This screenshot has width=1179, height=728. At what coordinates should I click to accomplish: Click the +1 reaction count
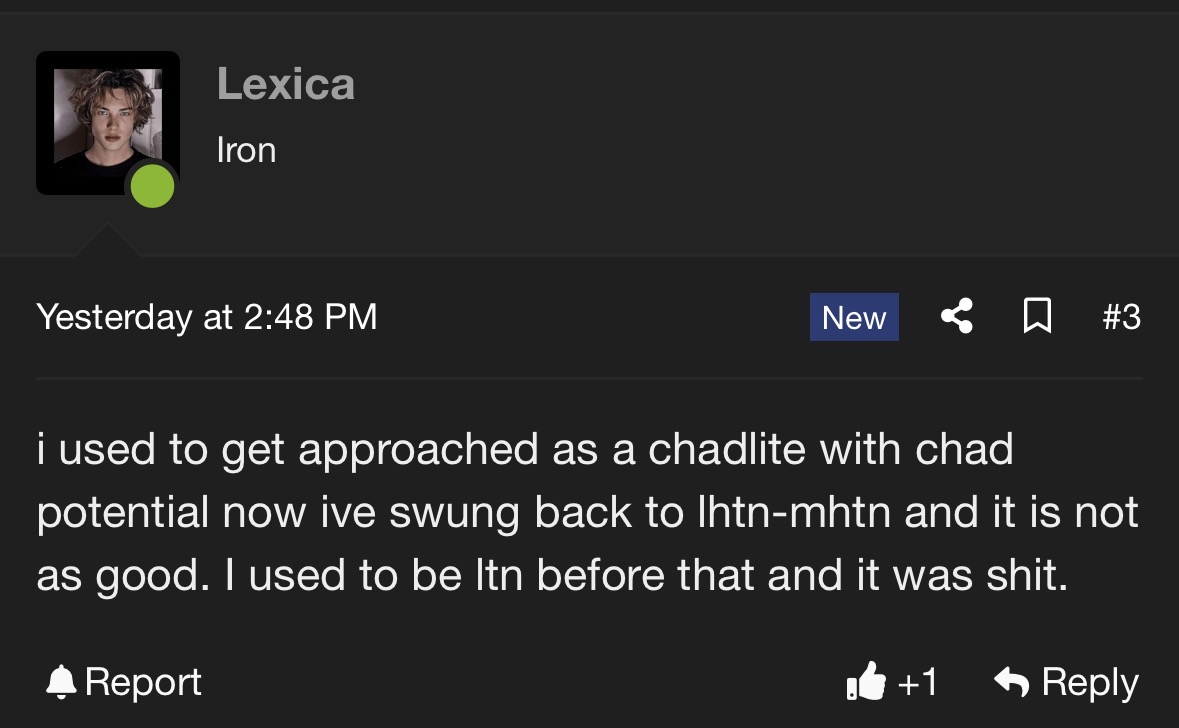point(918,682)
